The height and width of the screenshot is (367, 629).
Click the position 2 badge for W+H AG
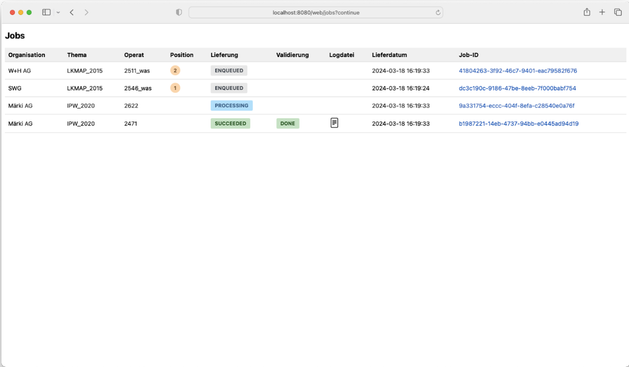point(175,71)
